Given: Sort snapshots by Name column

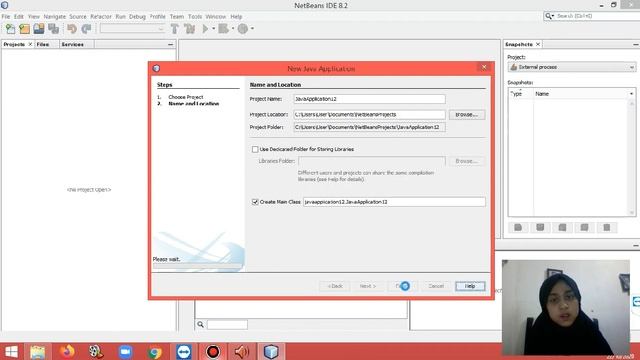Looking at the screenshot, I should pos(580,94).
